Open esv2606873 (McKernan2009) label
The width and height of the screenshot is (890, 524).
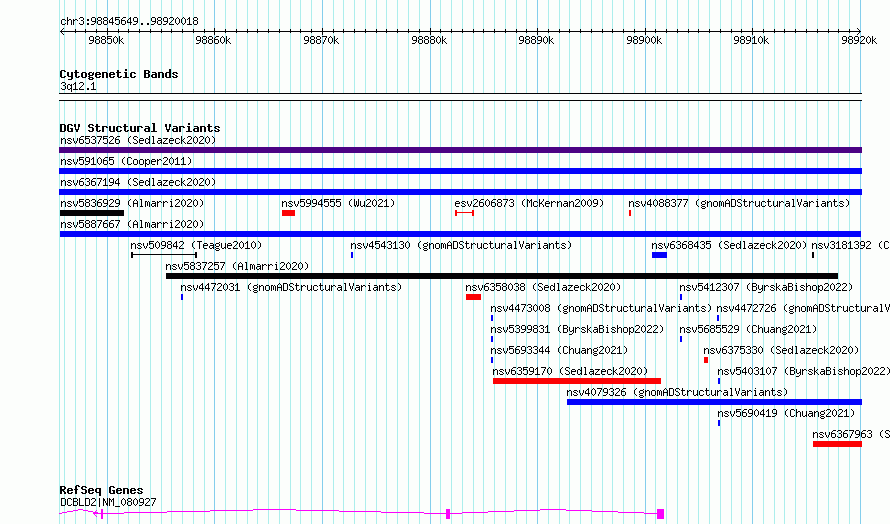tap(529, 203)
